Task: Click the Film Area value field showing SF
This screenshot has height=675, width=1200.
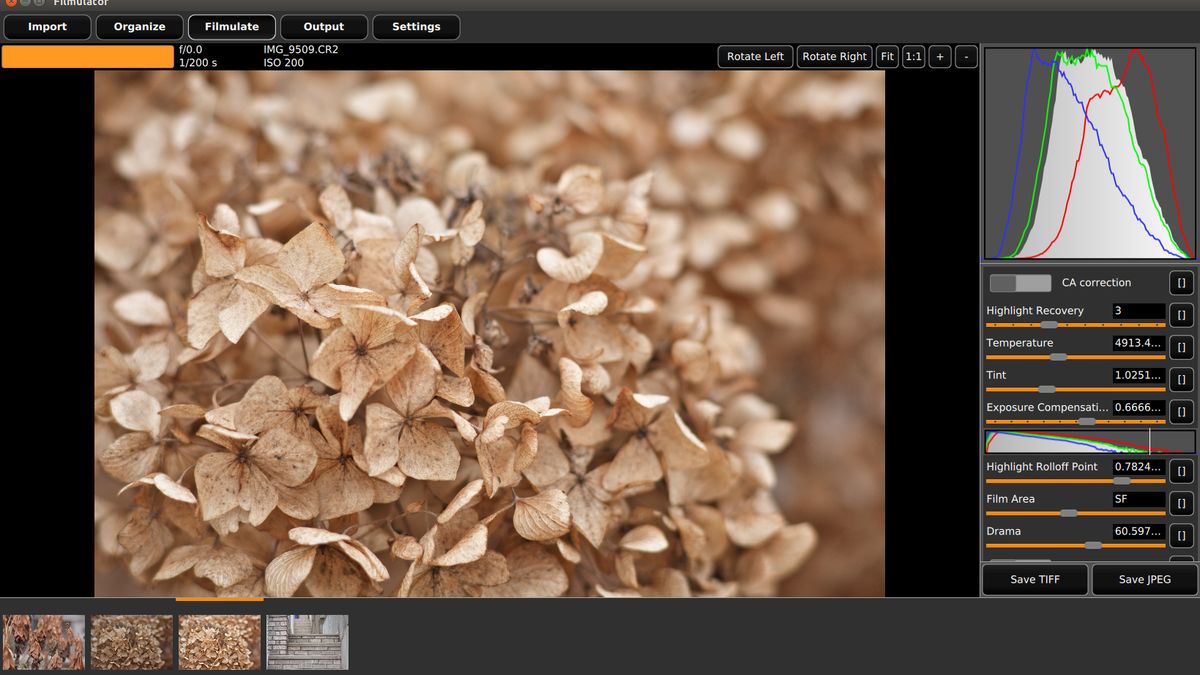Action: [1140, 499]
